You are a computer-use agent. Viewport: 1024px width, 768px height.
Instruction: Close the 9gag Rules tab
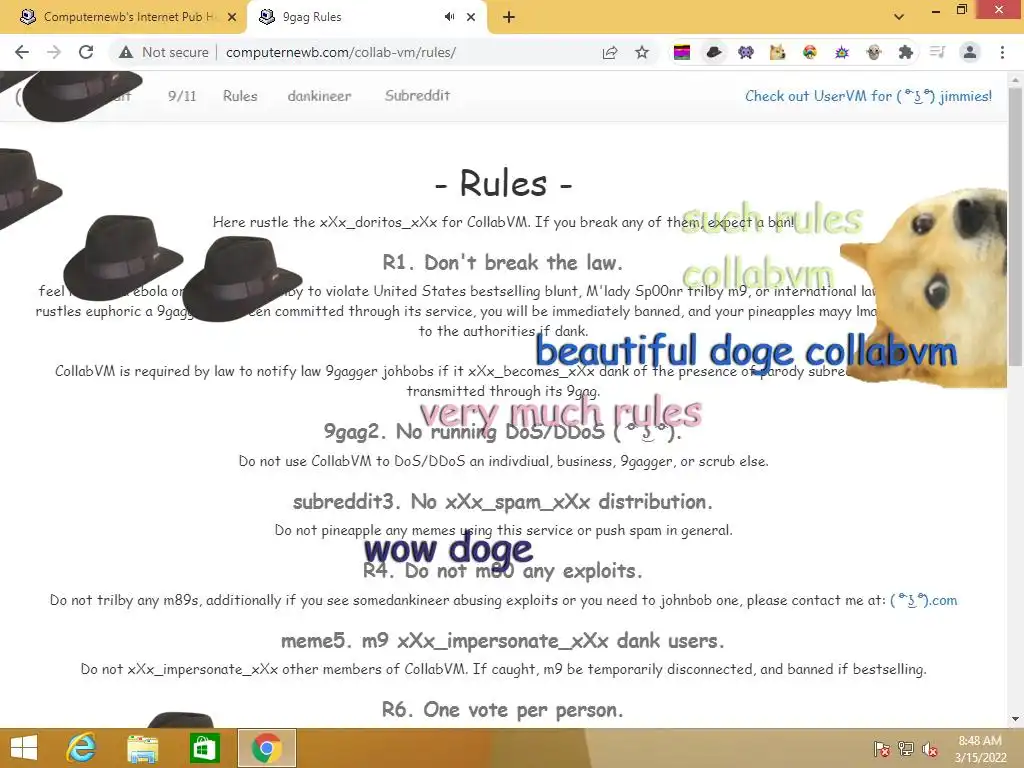pyautogui.click(x=471, y=17)
